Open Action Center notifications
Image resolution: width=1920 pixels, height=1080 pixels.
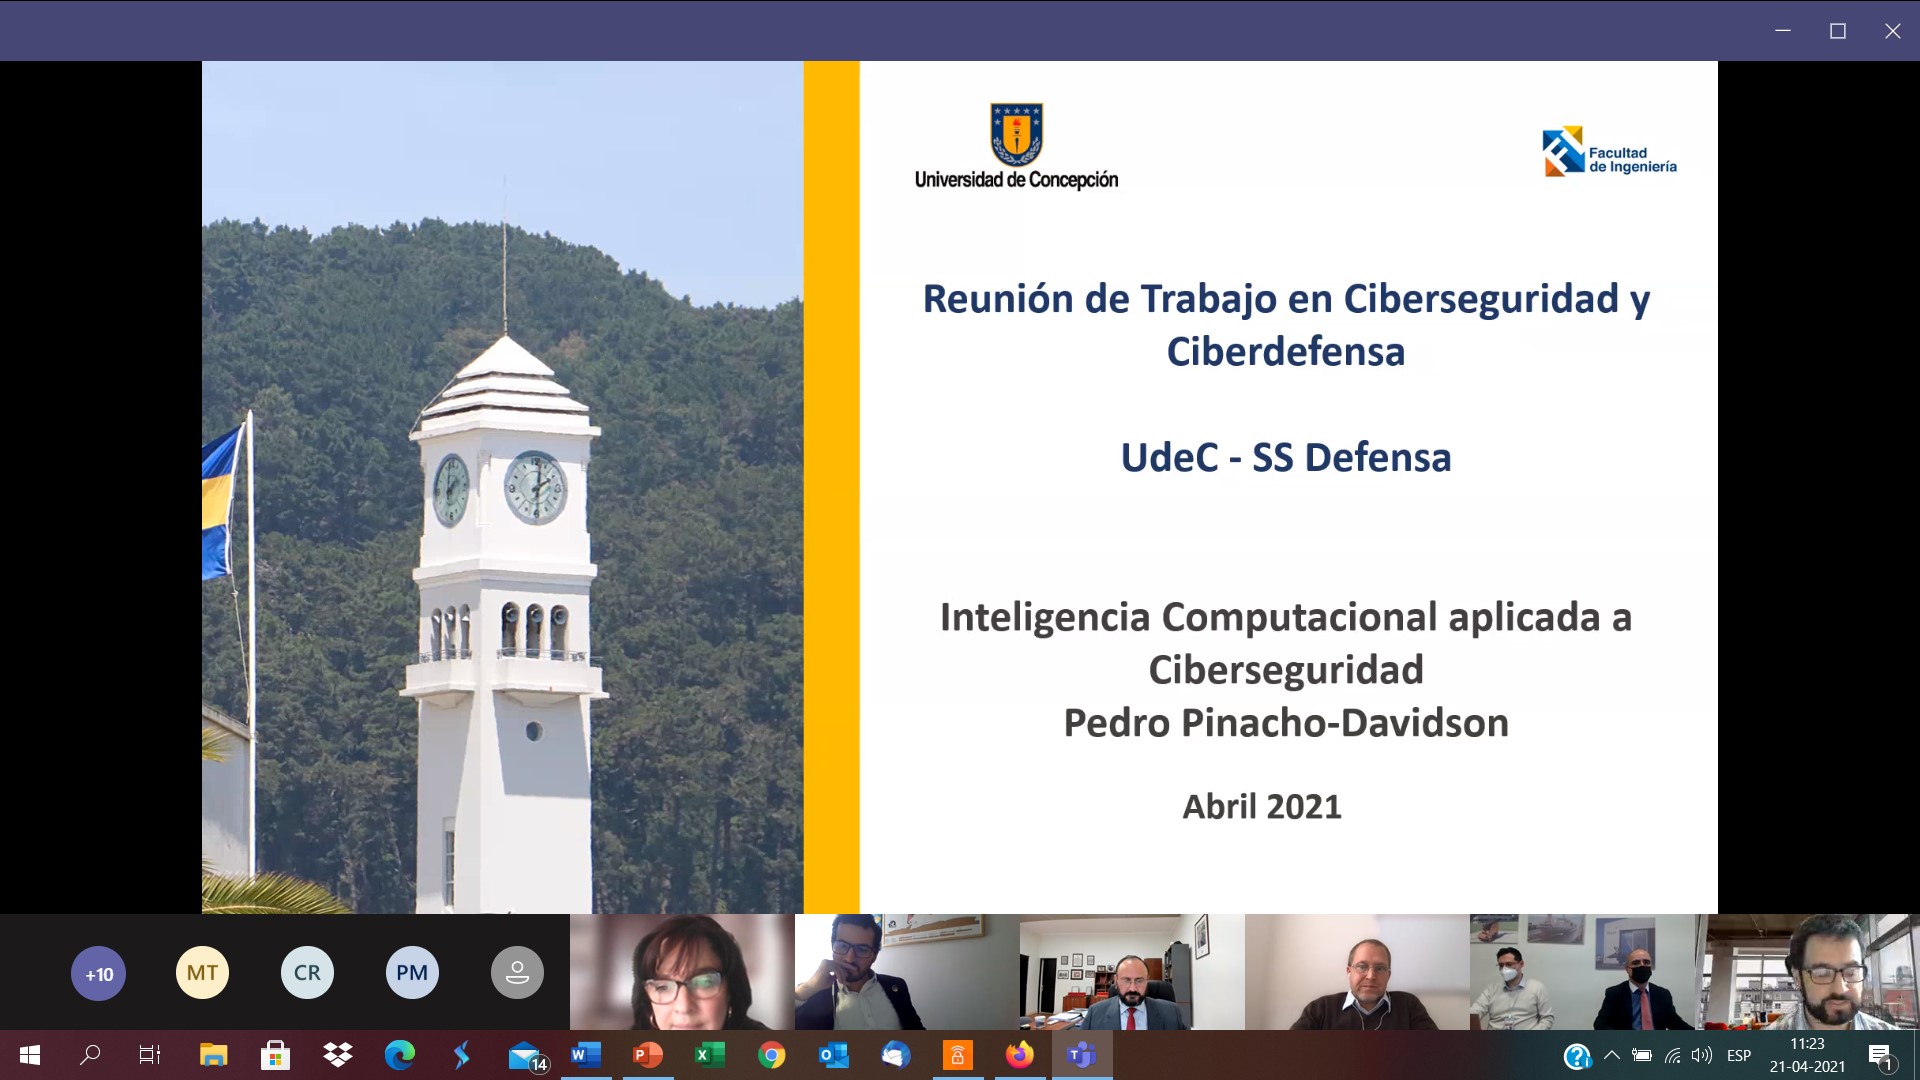(x=1880, y=1056)
